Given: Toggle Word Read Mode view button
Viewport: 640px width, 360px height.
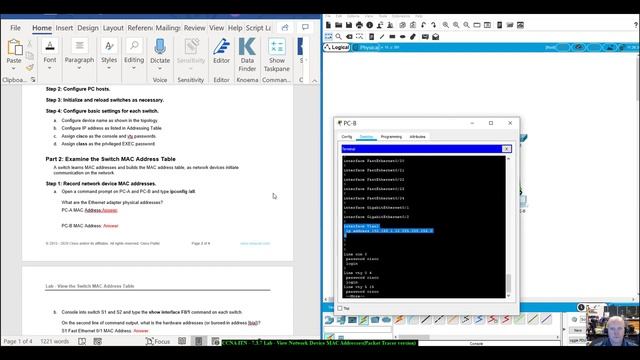Looking at the screenshot, I should tap(182, 341).
